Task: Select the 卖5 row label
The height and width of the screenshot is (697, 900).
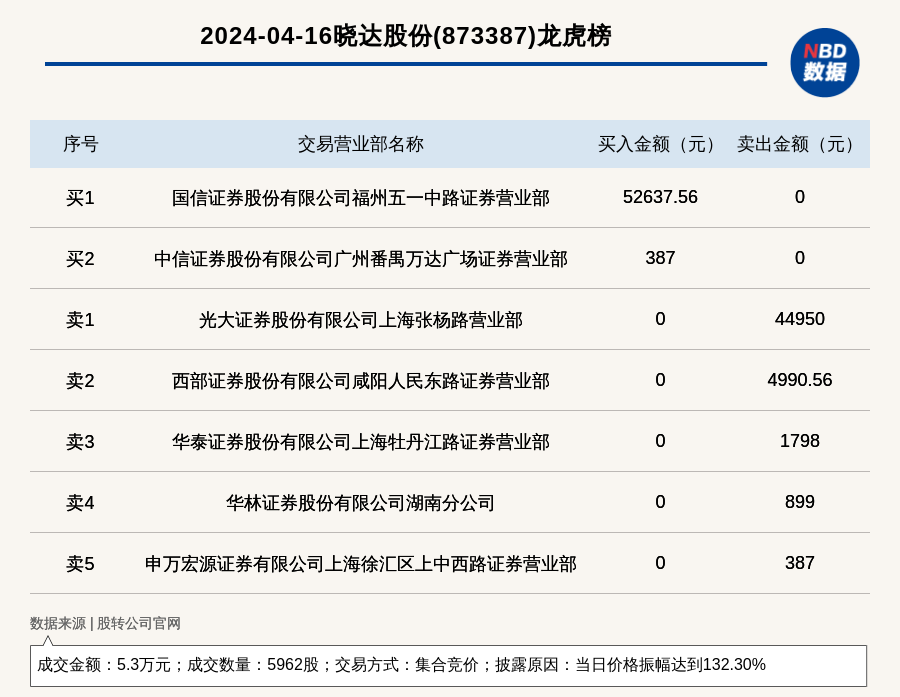Action: [x=80, y=564]
